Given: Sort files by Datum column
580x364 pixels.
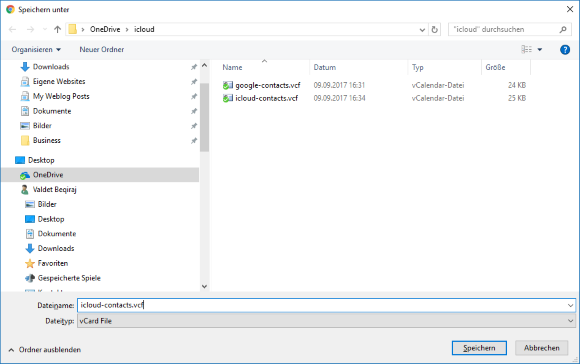Looking at the screenshot, I should [x=325, y=67].
